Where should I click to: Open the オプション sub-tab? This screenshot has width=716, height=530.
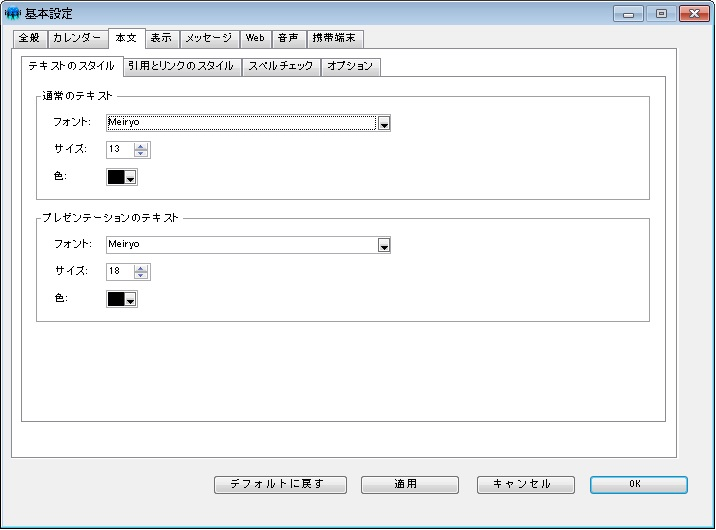click(x=351, y=67)
